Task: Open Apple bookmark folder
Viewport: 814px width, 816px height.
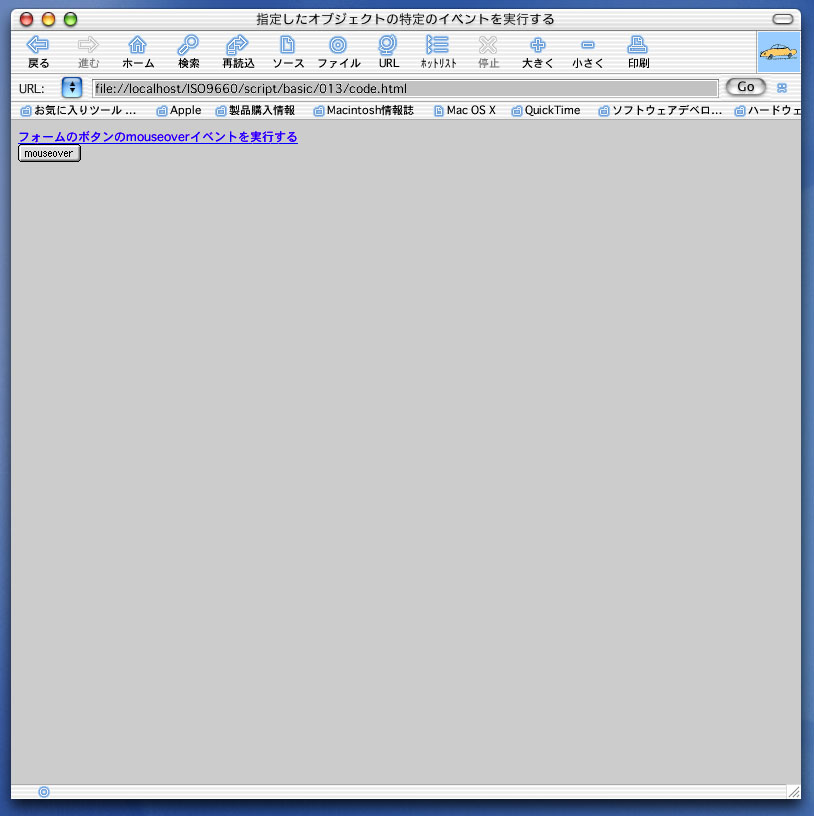Action: 179,110
